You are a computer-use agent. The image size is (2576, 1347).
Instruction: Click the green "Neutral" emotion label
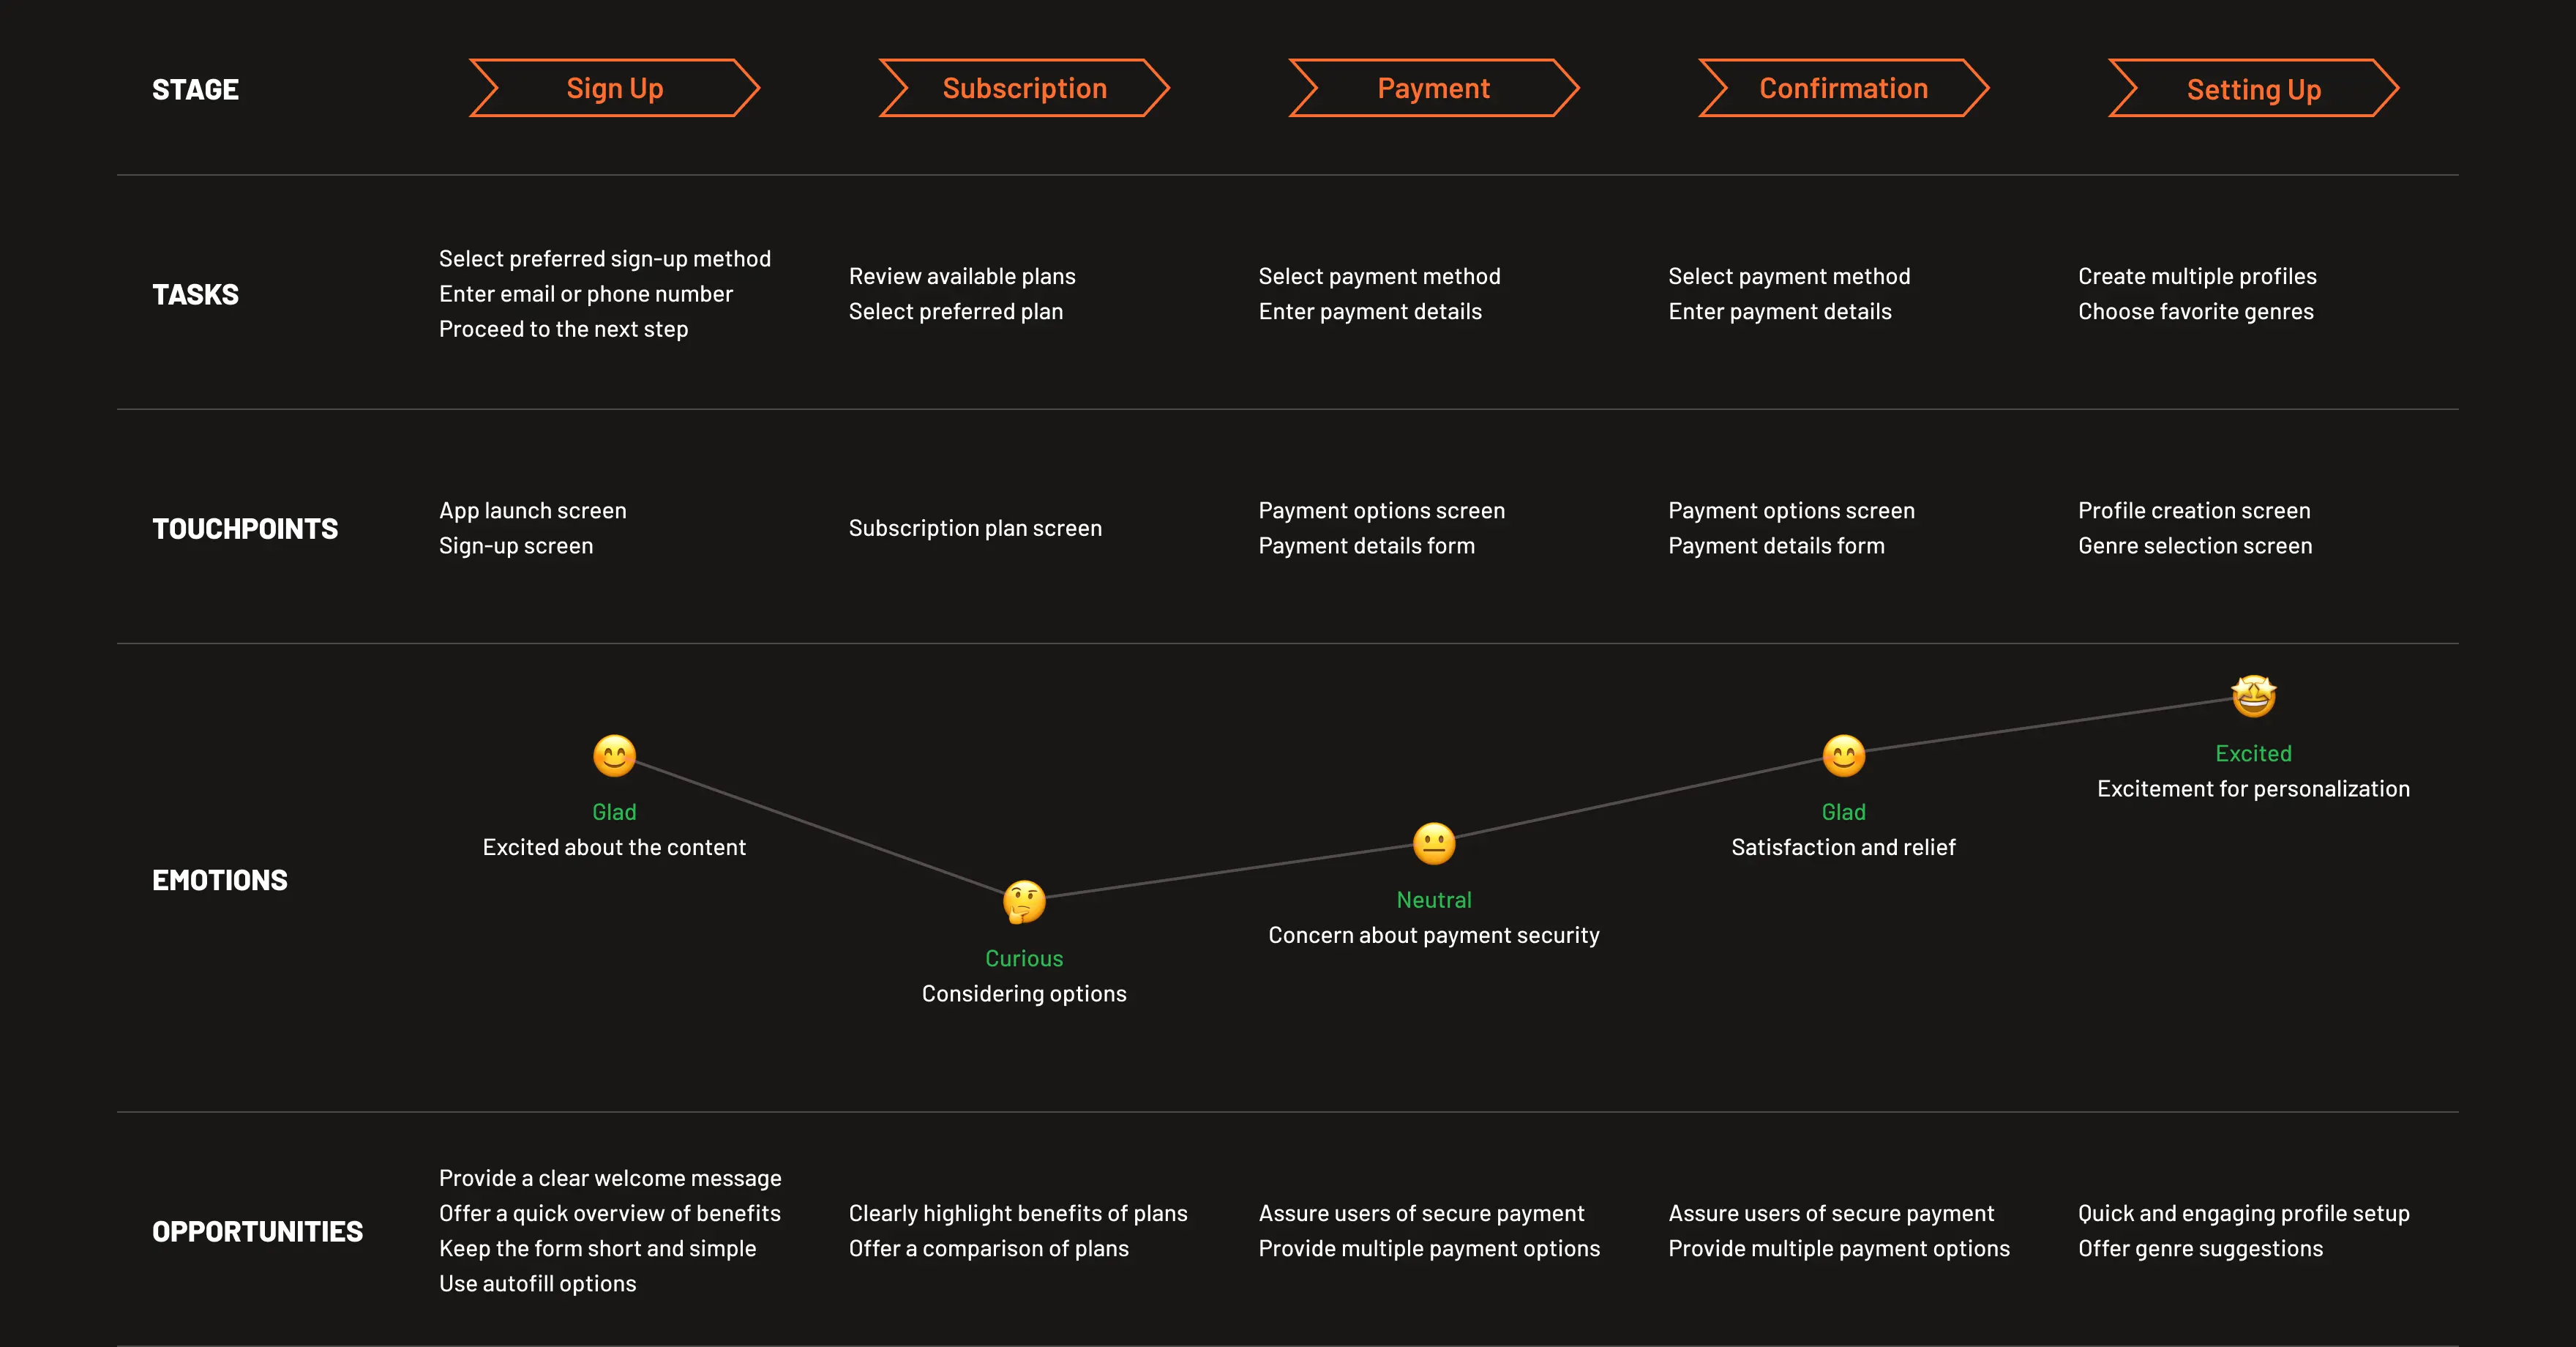pyautogui.click(x=1434, y=900)
